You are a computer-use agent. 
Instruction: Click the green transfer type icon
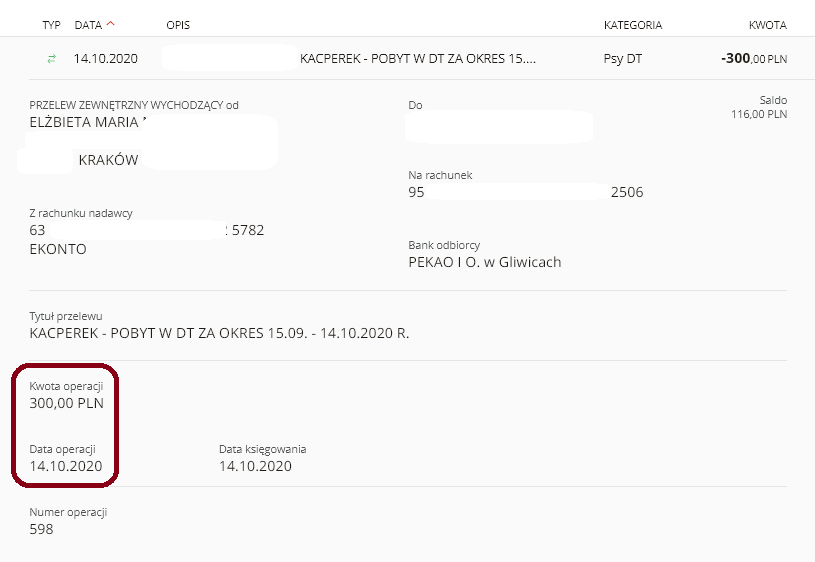coord(51,59)
